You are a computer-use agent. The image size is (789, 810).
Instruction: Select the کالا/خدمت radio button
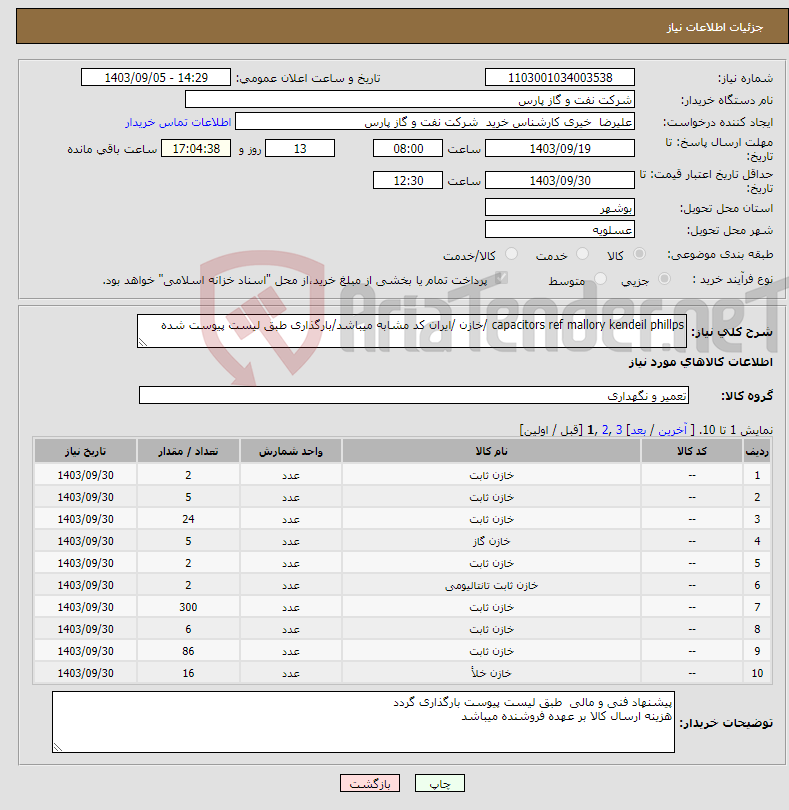(x=512, y=254)
